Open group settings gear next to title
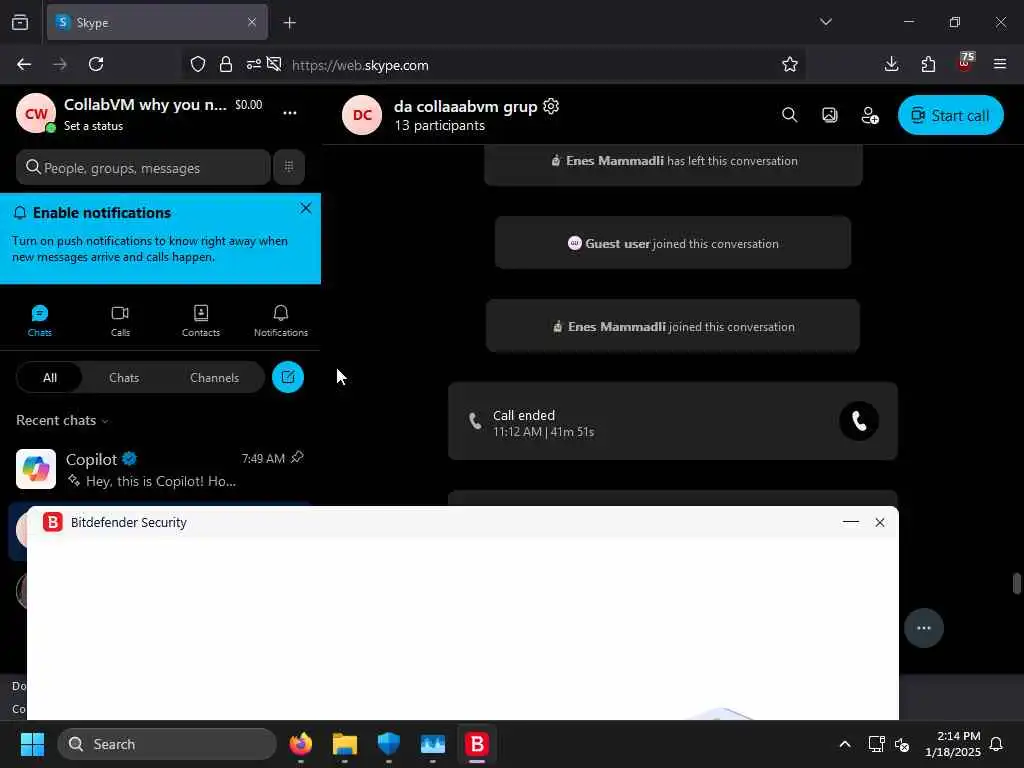Image resolution: width=1024 pixels, height=768 pixels. click(551, 106)
